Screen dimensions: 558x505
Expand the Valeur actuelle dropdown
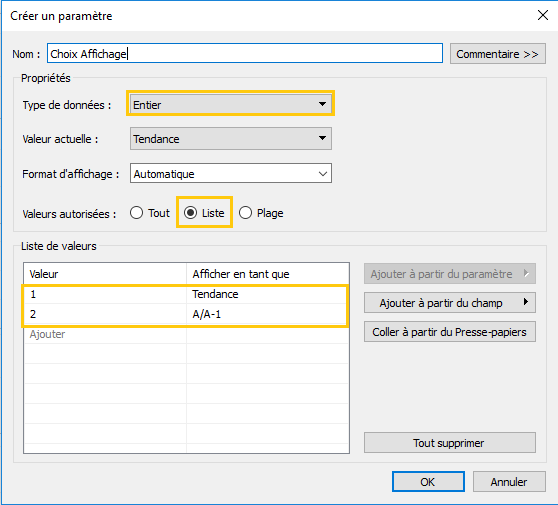231,138
